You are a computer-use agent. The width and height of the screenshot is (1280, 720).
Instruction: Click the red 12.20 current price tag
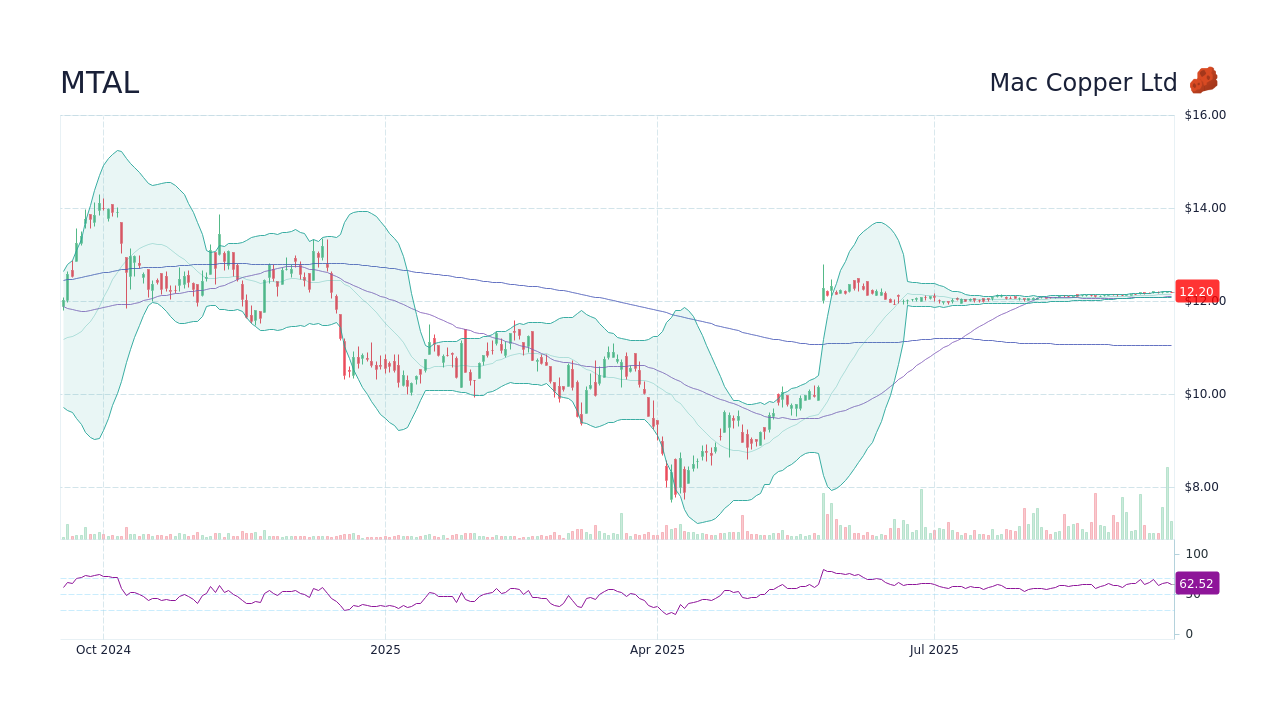[x=1197, y=291]
